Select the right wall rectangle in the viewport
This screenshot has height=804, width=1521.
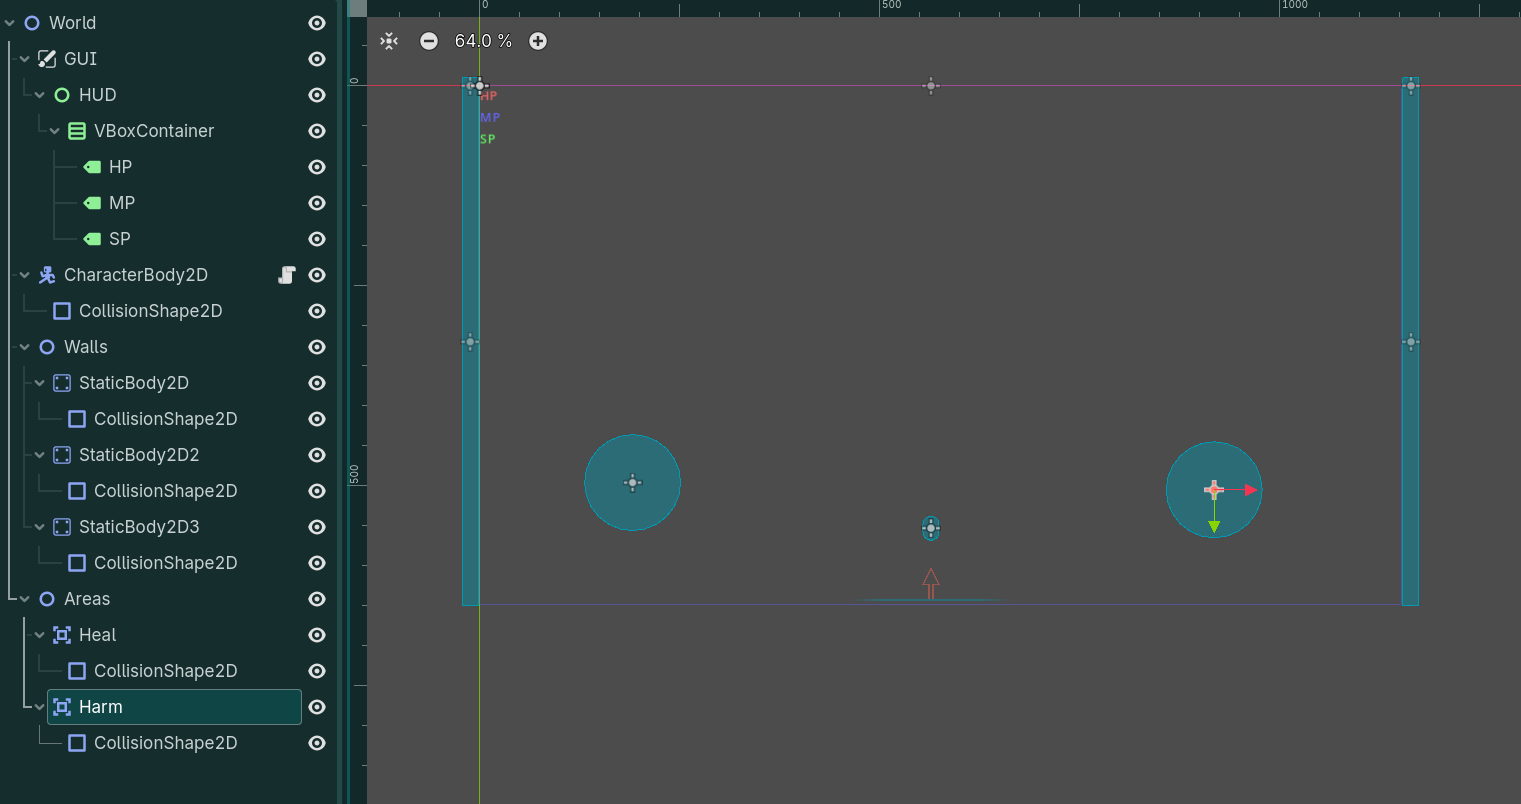tap(1411, 341)
